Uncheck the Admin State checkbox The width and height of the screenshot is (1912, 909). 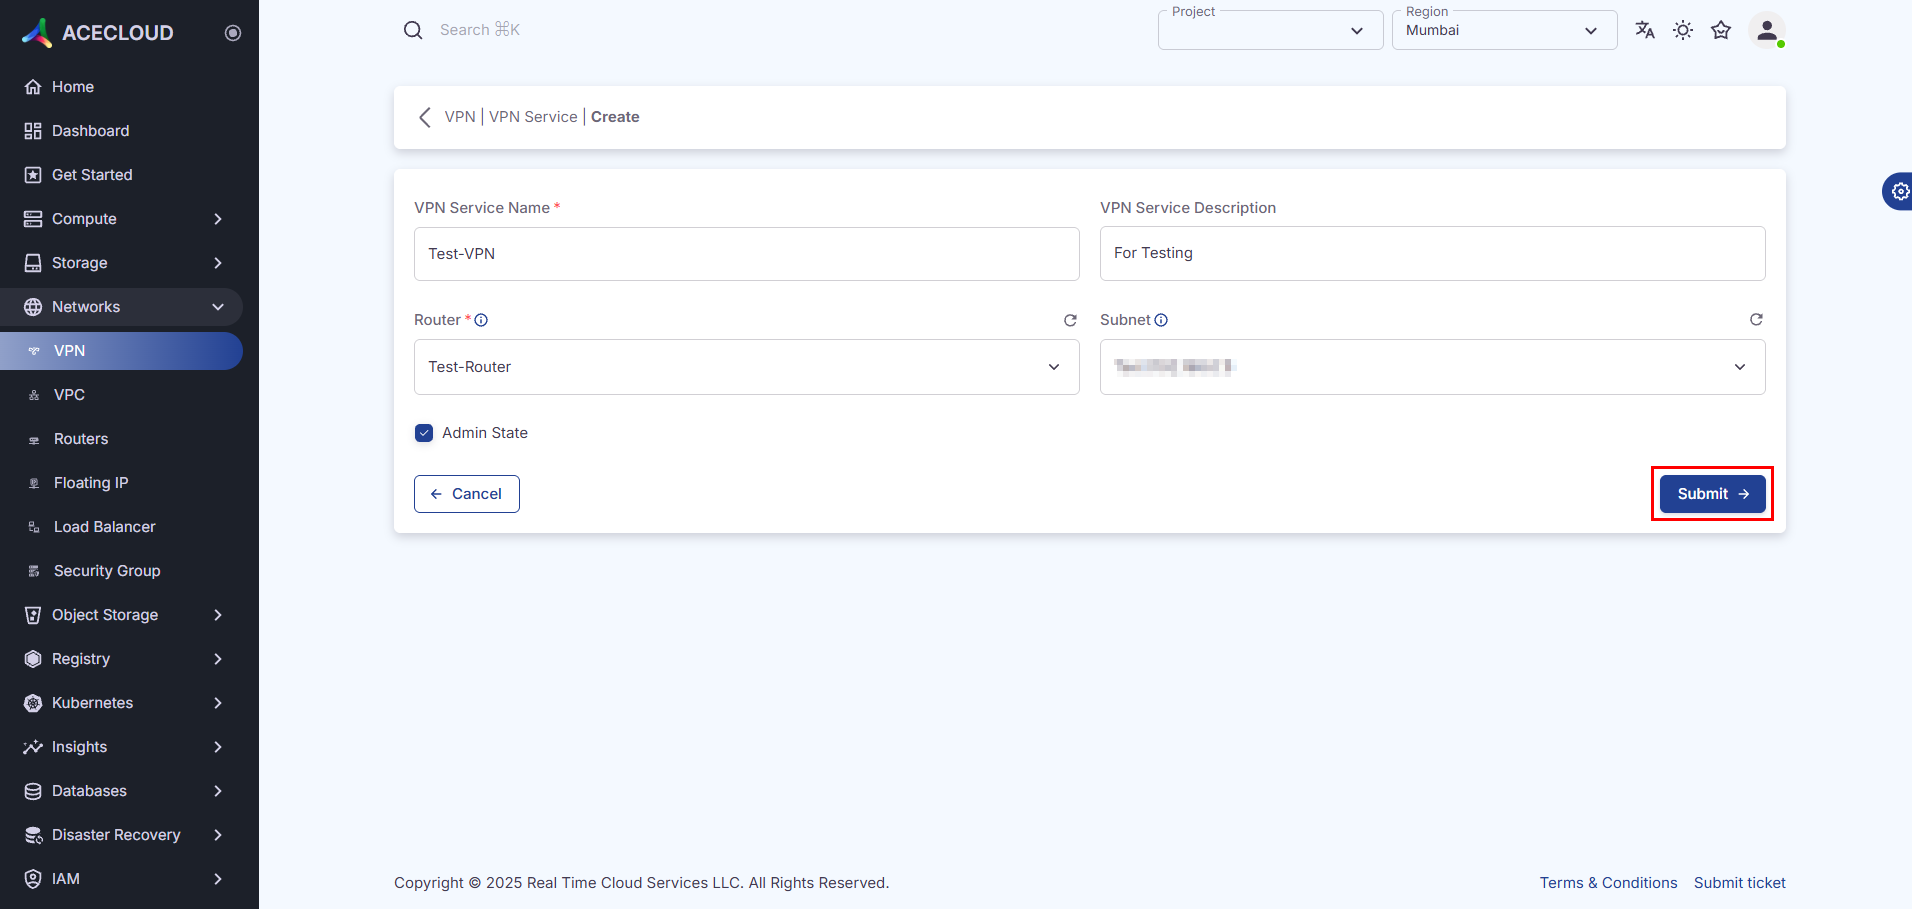(x=424, y=433)
